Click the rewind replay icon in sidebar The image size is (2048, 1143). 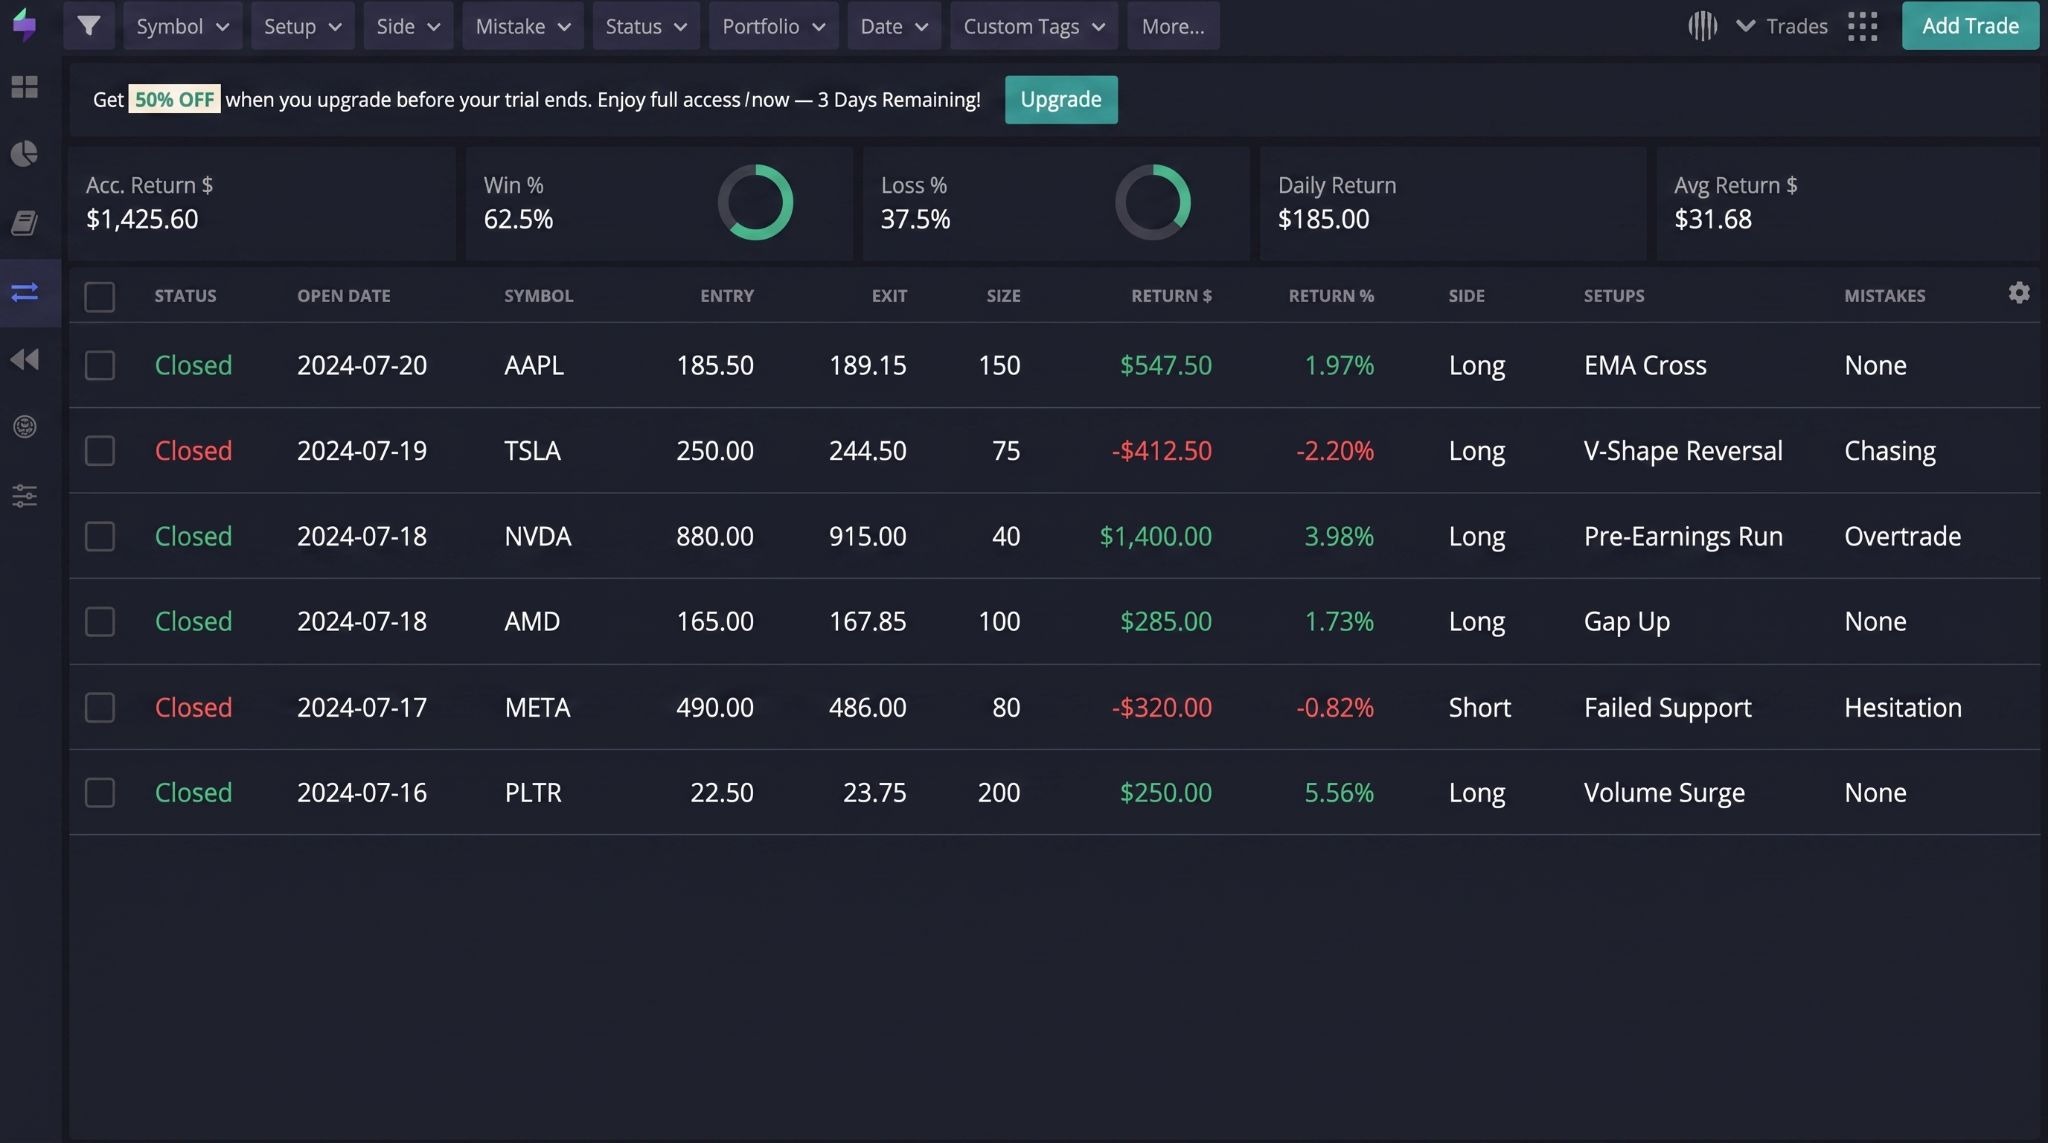(25, 359)
